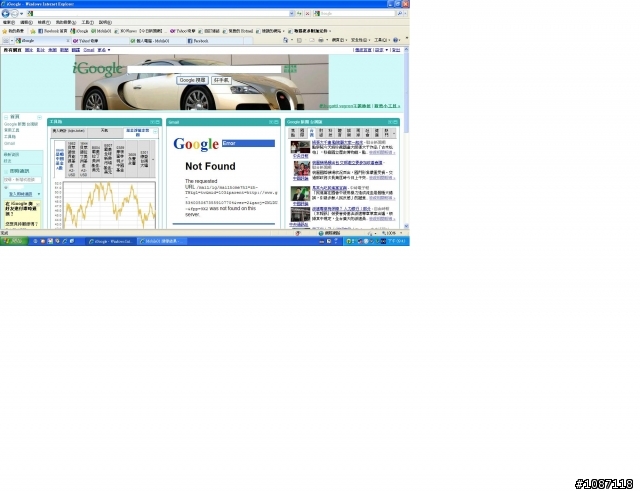Click the Favorites star button
The image size is (640, 492).
(x=13, y=31)
